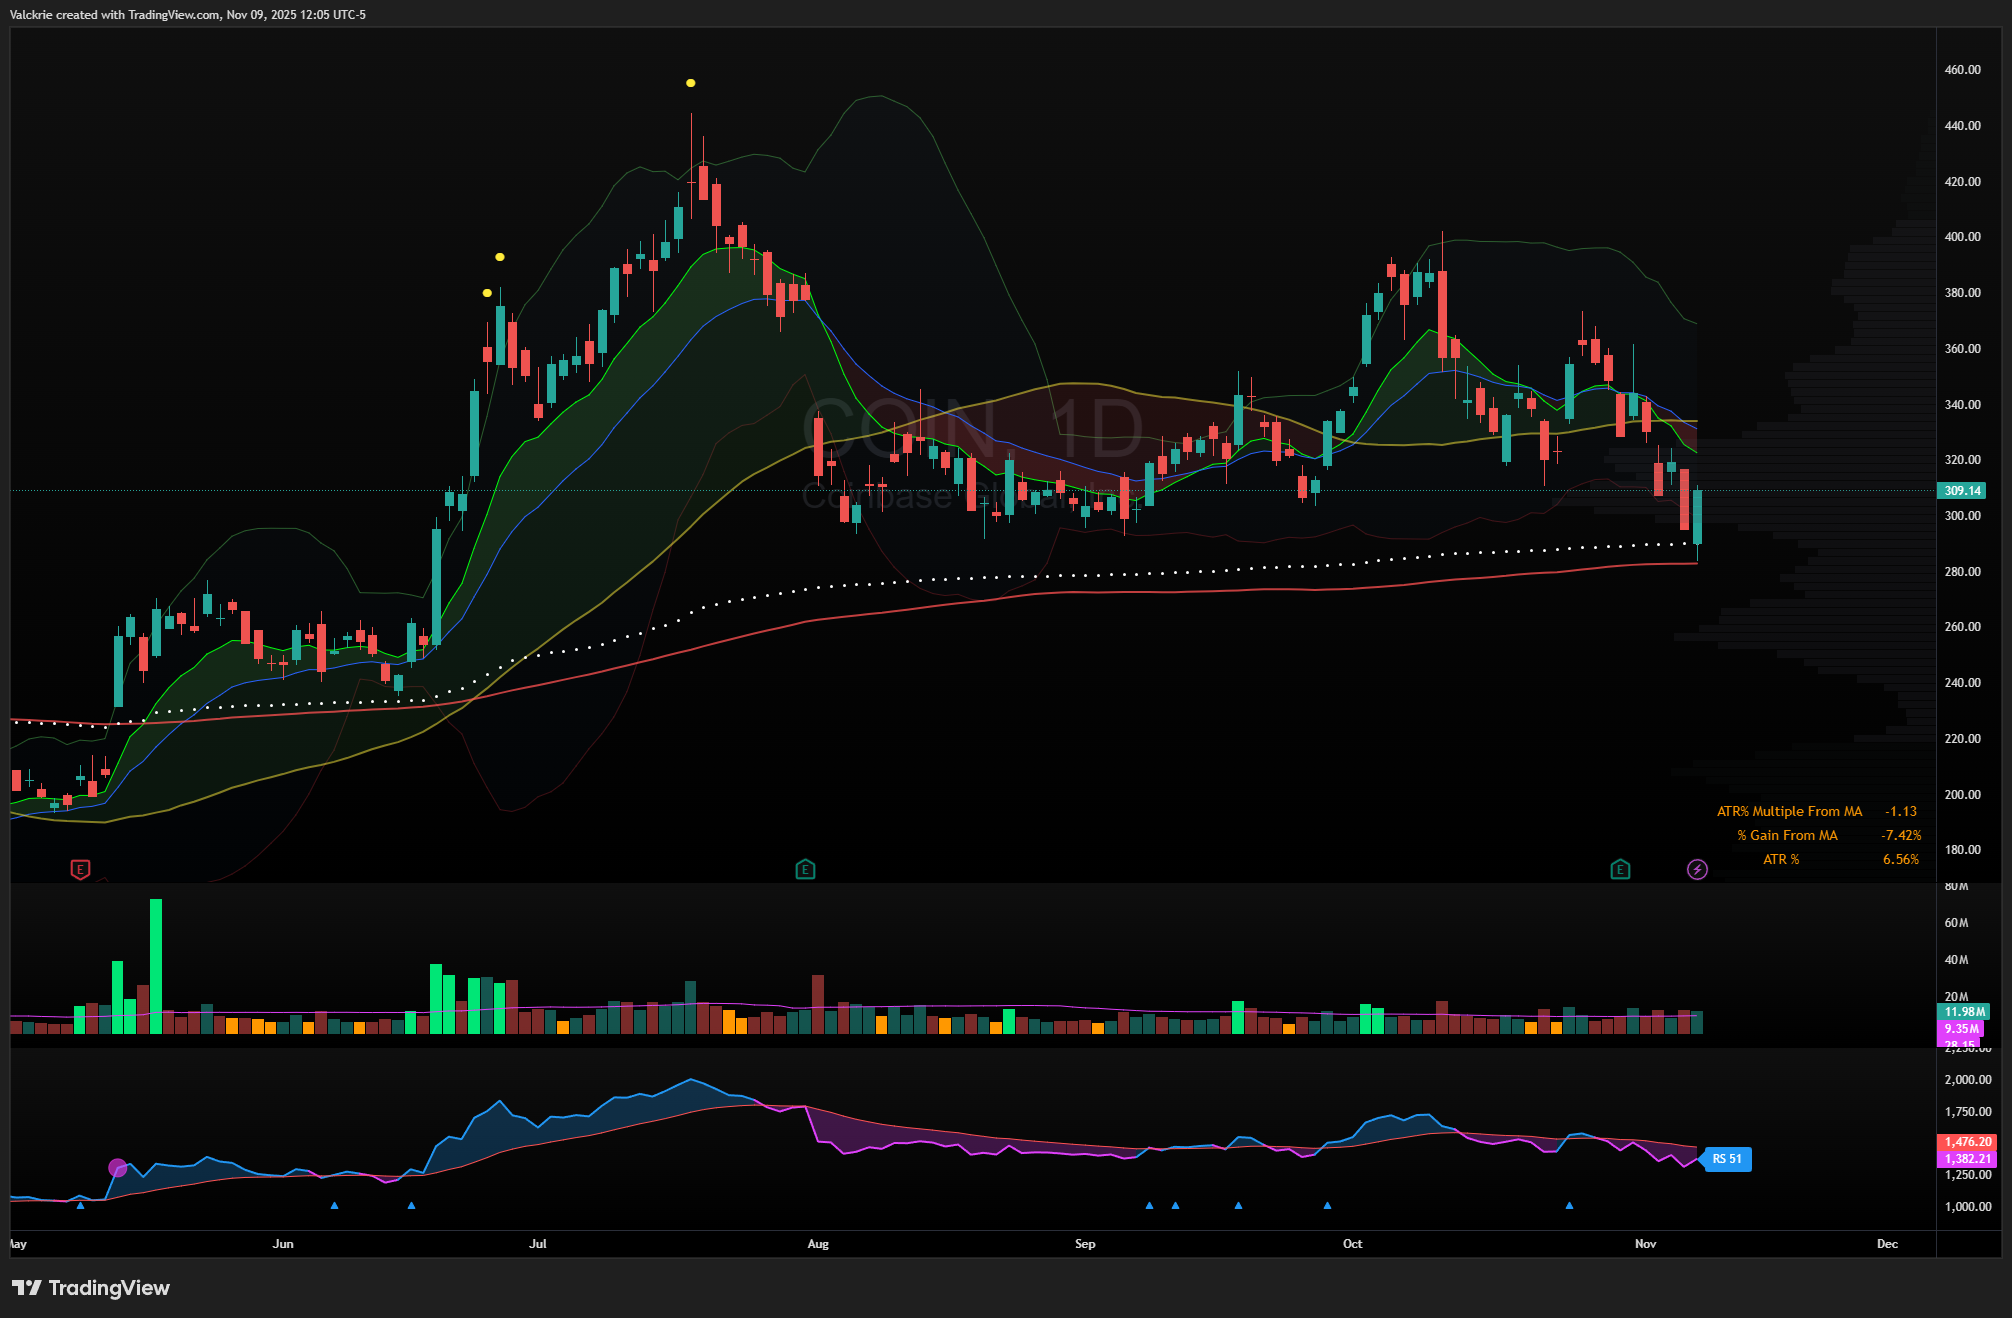
Task: Click the Jul label on time axis
Action: coord(538,1244)
